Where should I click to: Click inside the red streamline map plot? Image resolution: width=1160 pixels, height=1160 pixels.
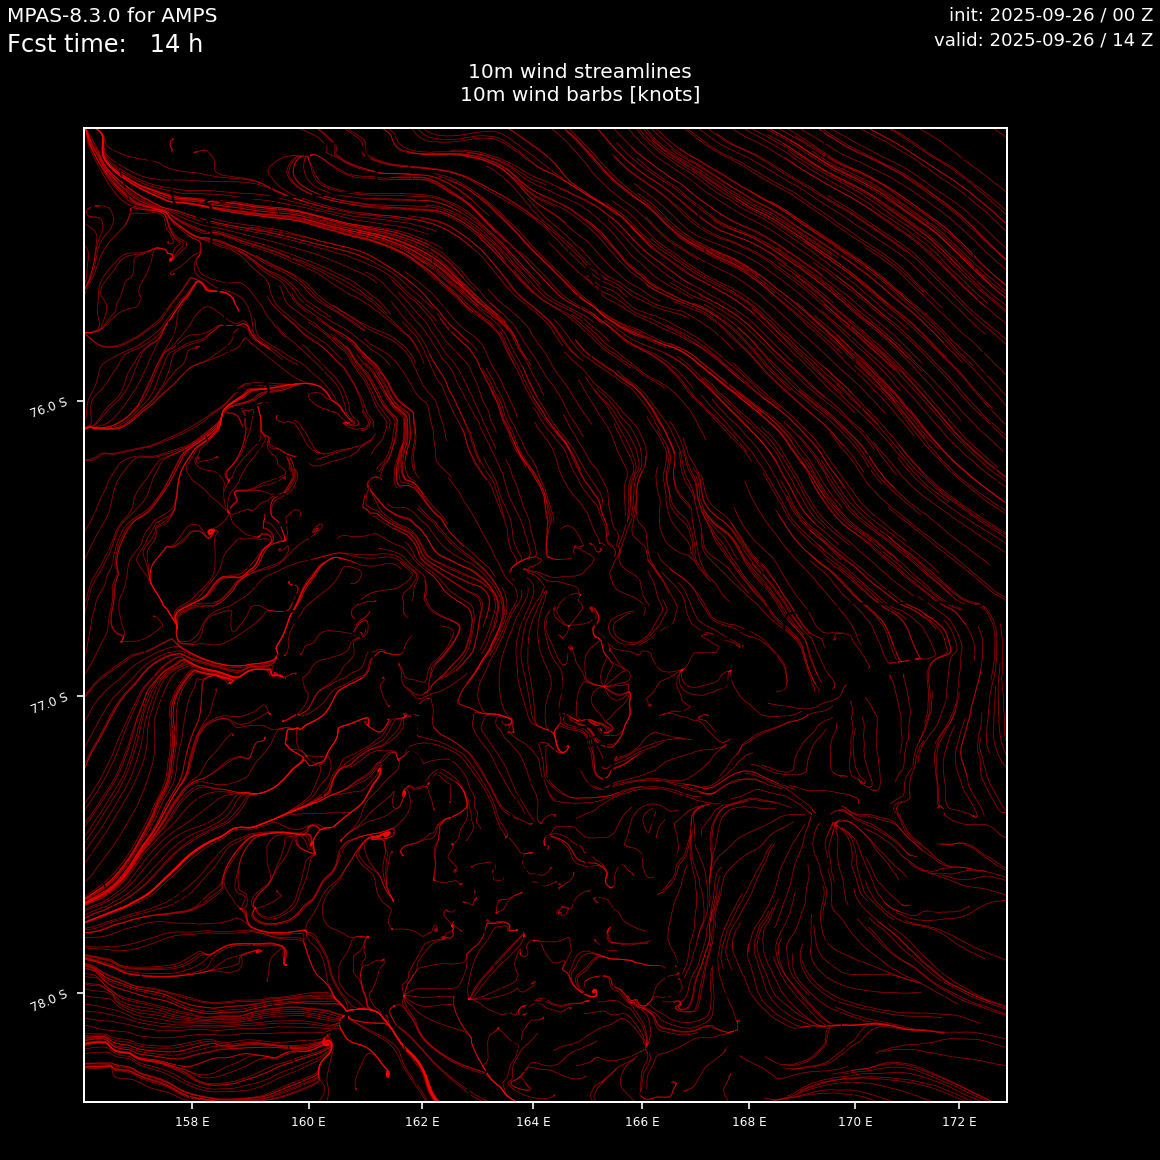coord(545,615)
